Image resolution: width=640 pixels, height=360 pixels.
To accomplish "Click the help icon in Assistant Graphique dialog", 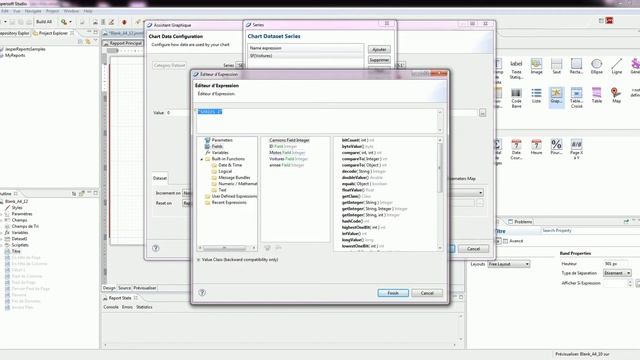I will [x=156, y=248].
